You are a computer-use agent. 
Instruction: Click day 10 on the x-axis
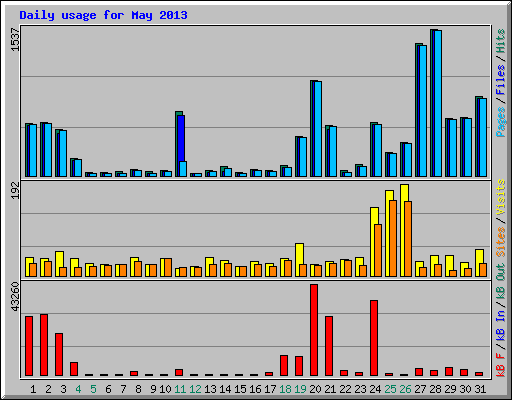point(165,389)
